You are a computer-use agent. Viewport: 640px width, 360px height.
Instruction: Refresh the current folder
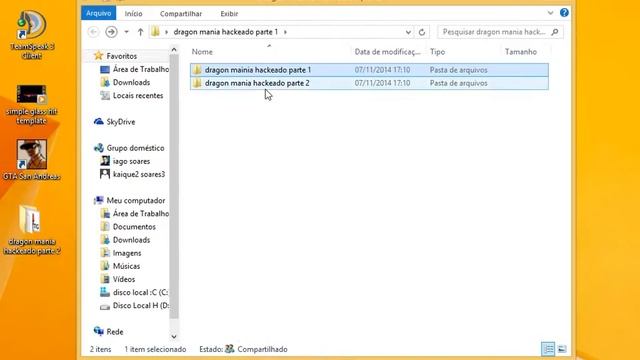(422, 32)
